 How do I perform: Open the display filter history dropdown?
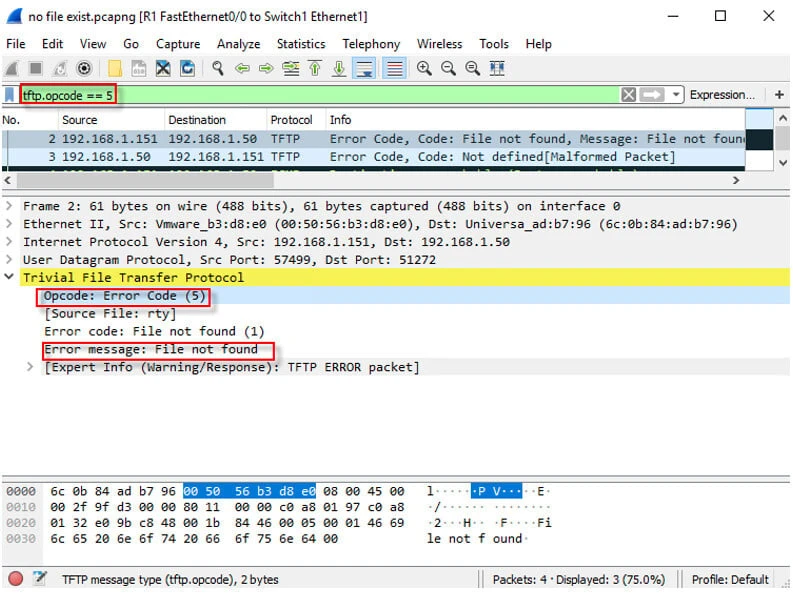[677, 95]
